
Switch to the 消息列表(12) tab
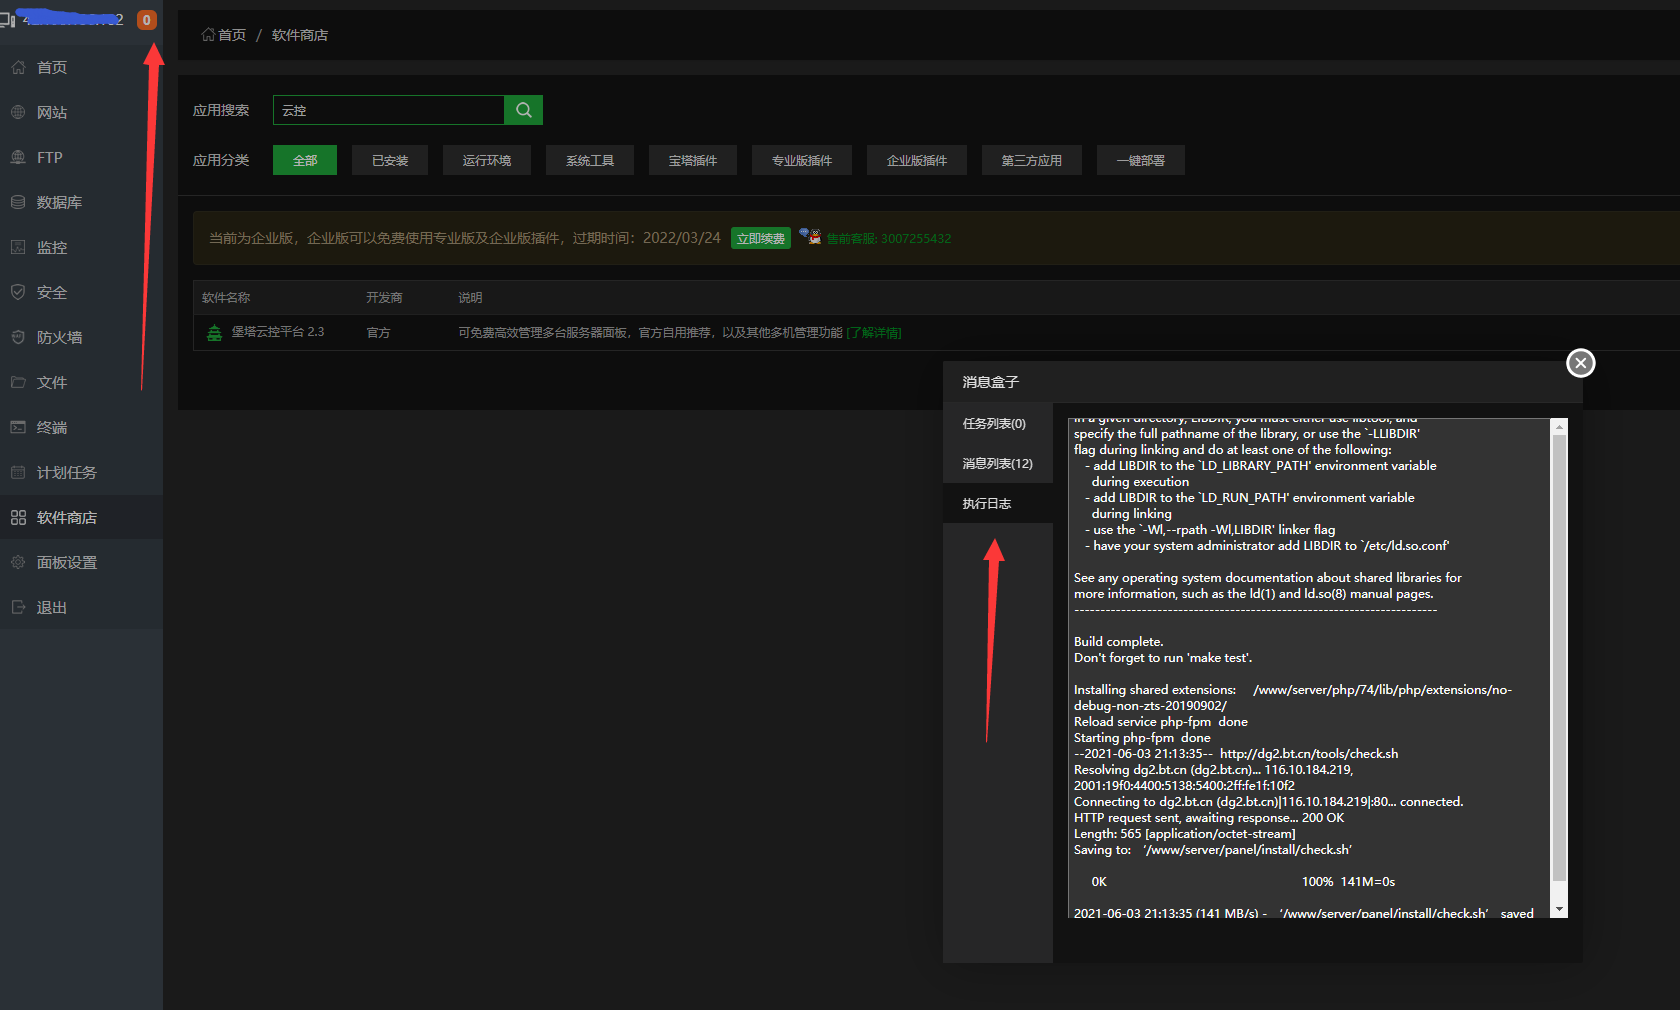click(x=997, y=463)
